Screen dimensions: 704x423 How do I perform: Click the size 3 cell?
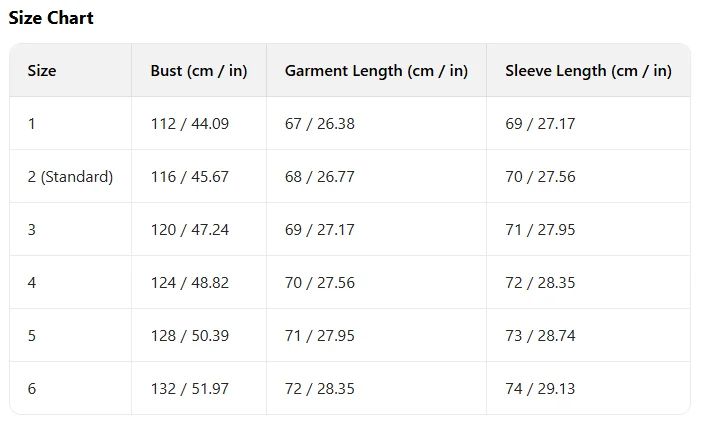[32, 230]
